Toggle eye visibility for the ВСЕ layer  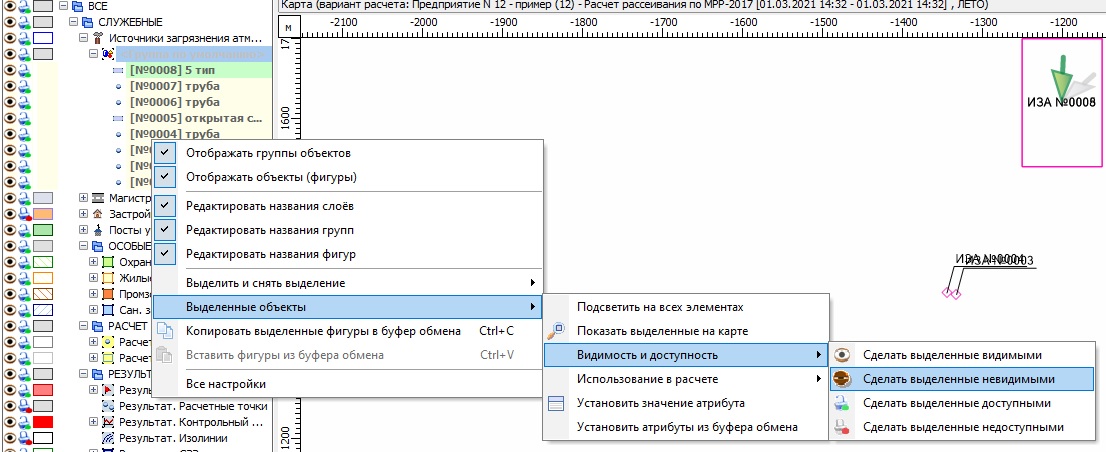pyautogui.click(x=11, y=6)
